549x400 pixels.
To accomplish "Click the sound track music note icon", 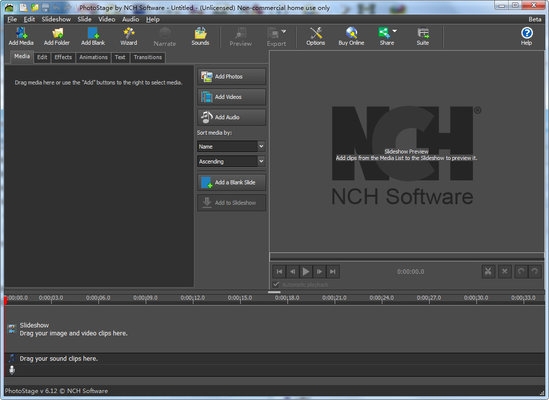I will [12, 358].
